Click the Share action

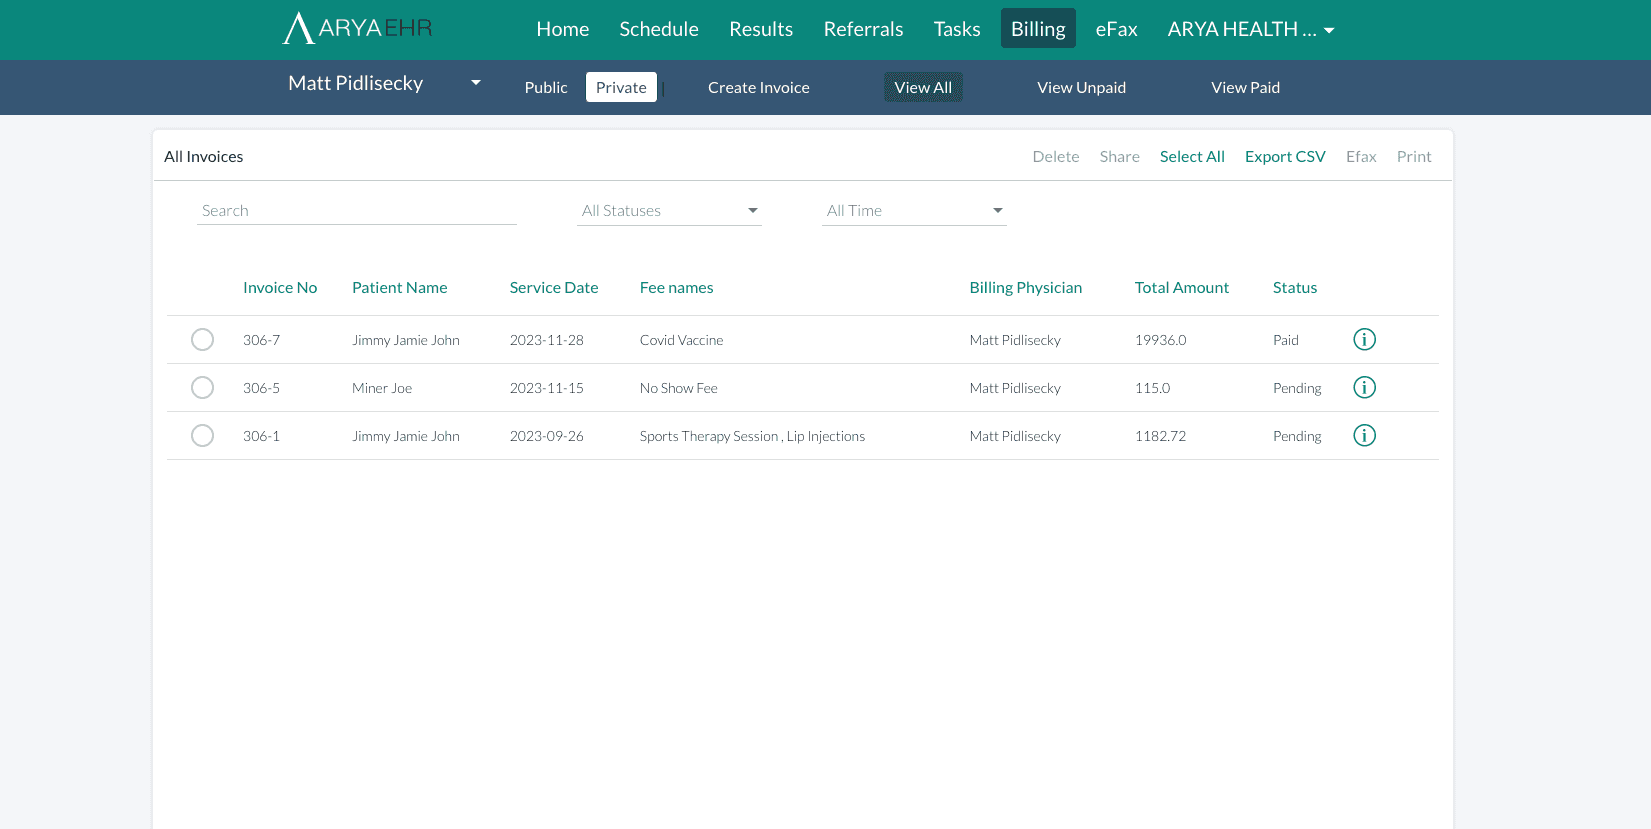click(x=1119, y=156)
